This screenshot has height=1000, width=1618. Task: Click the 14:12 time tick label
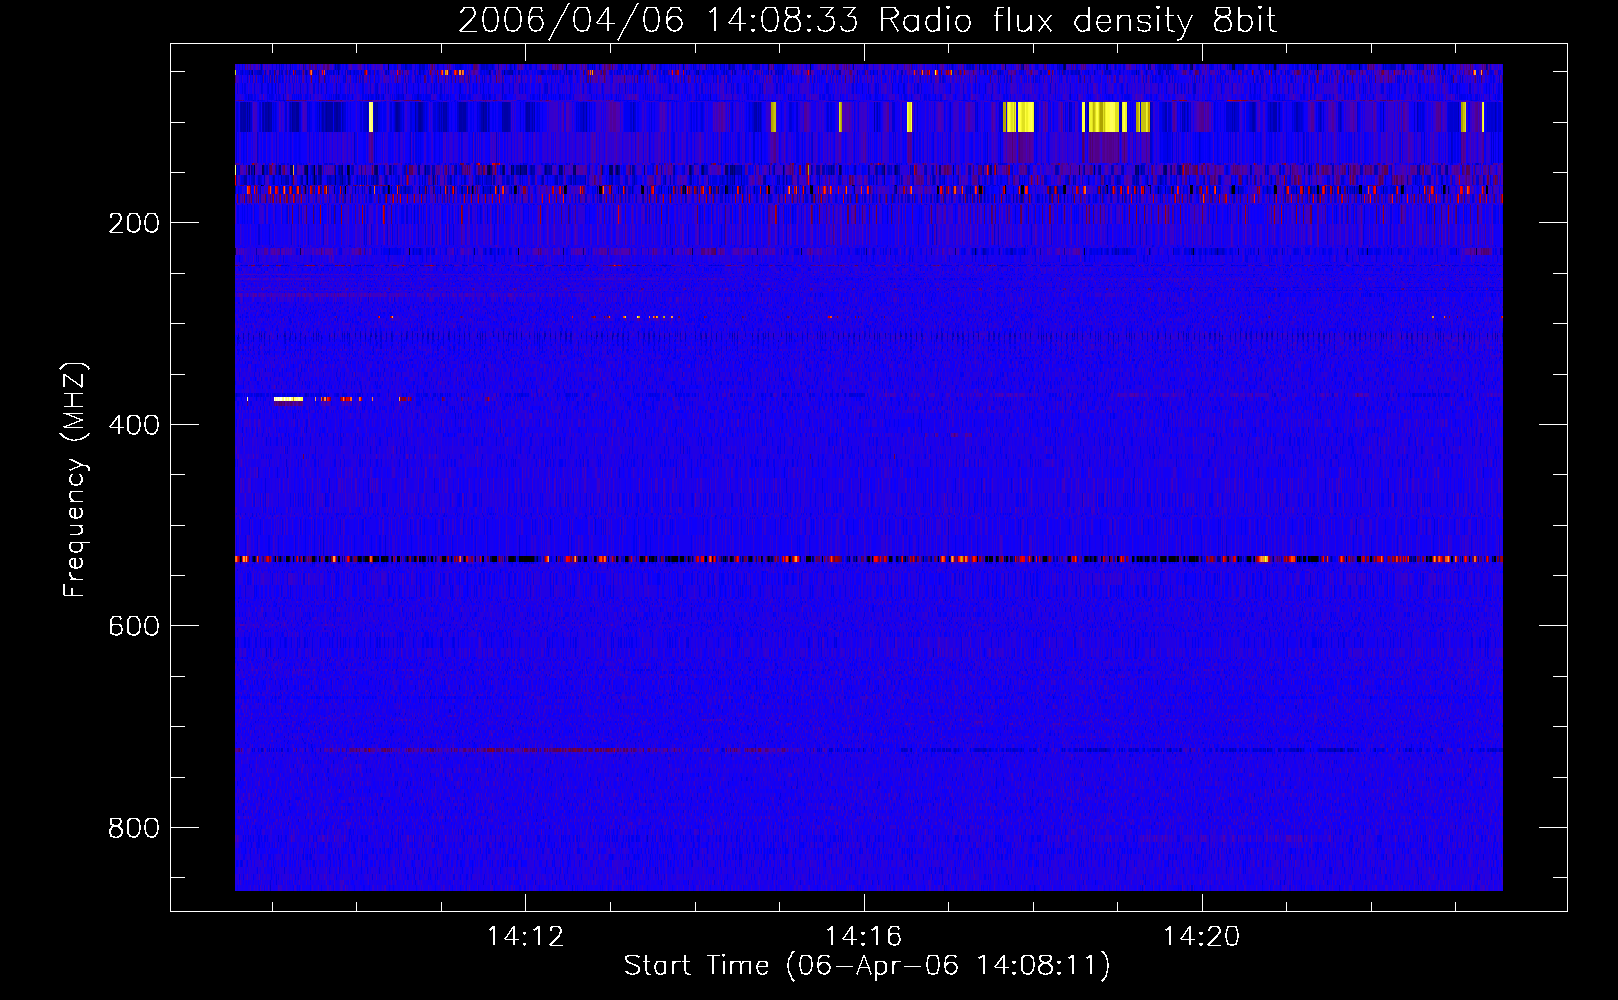[x=525, y=937]
